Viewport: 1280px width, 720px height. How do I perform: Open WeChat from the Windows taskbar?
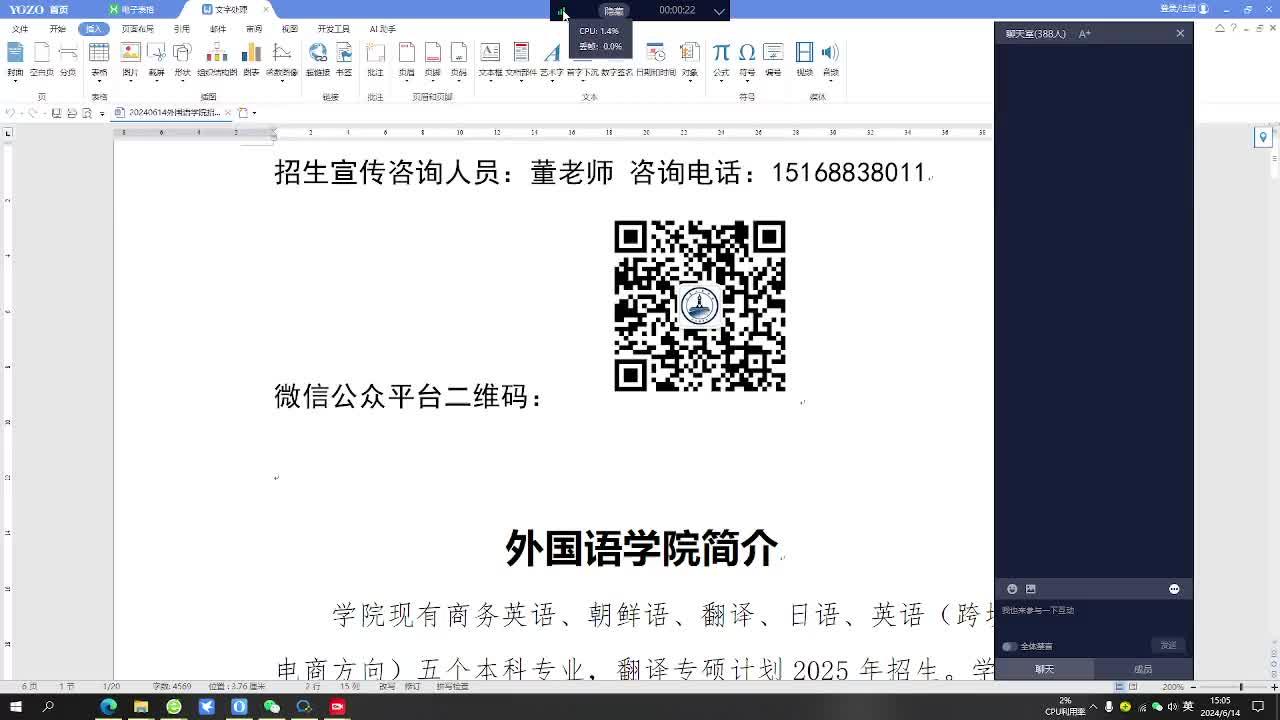271,707
